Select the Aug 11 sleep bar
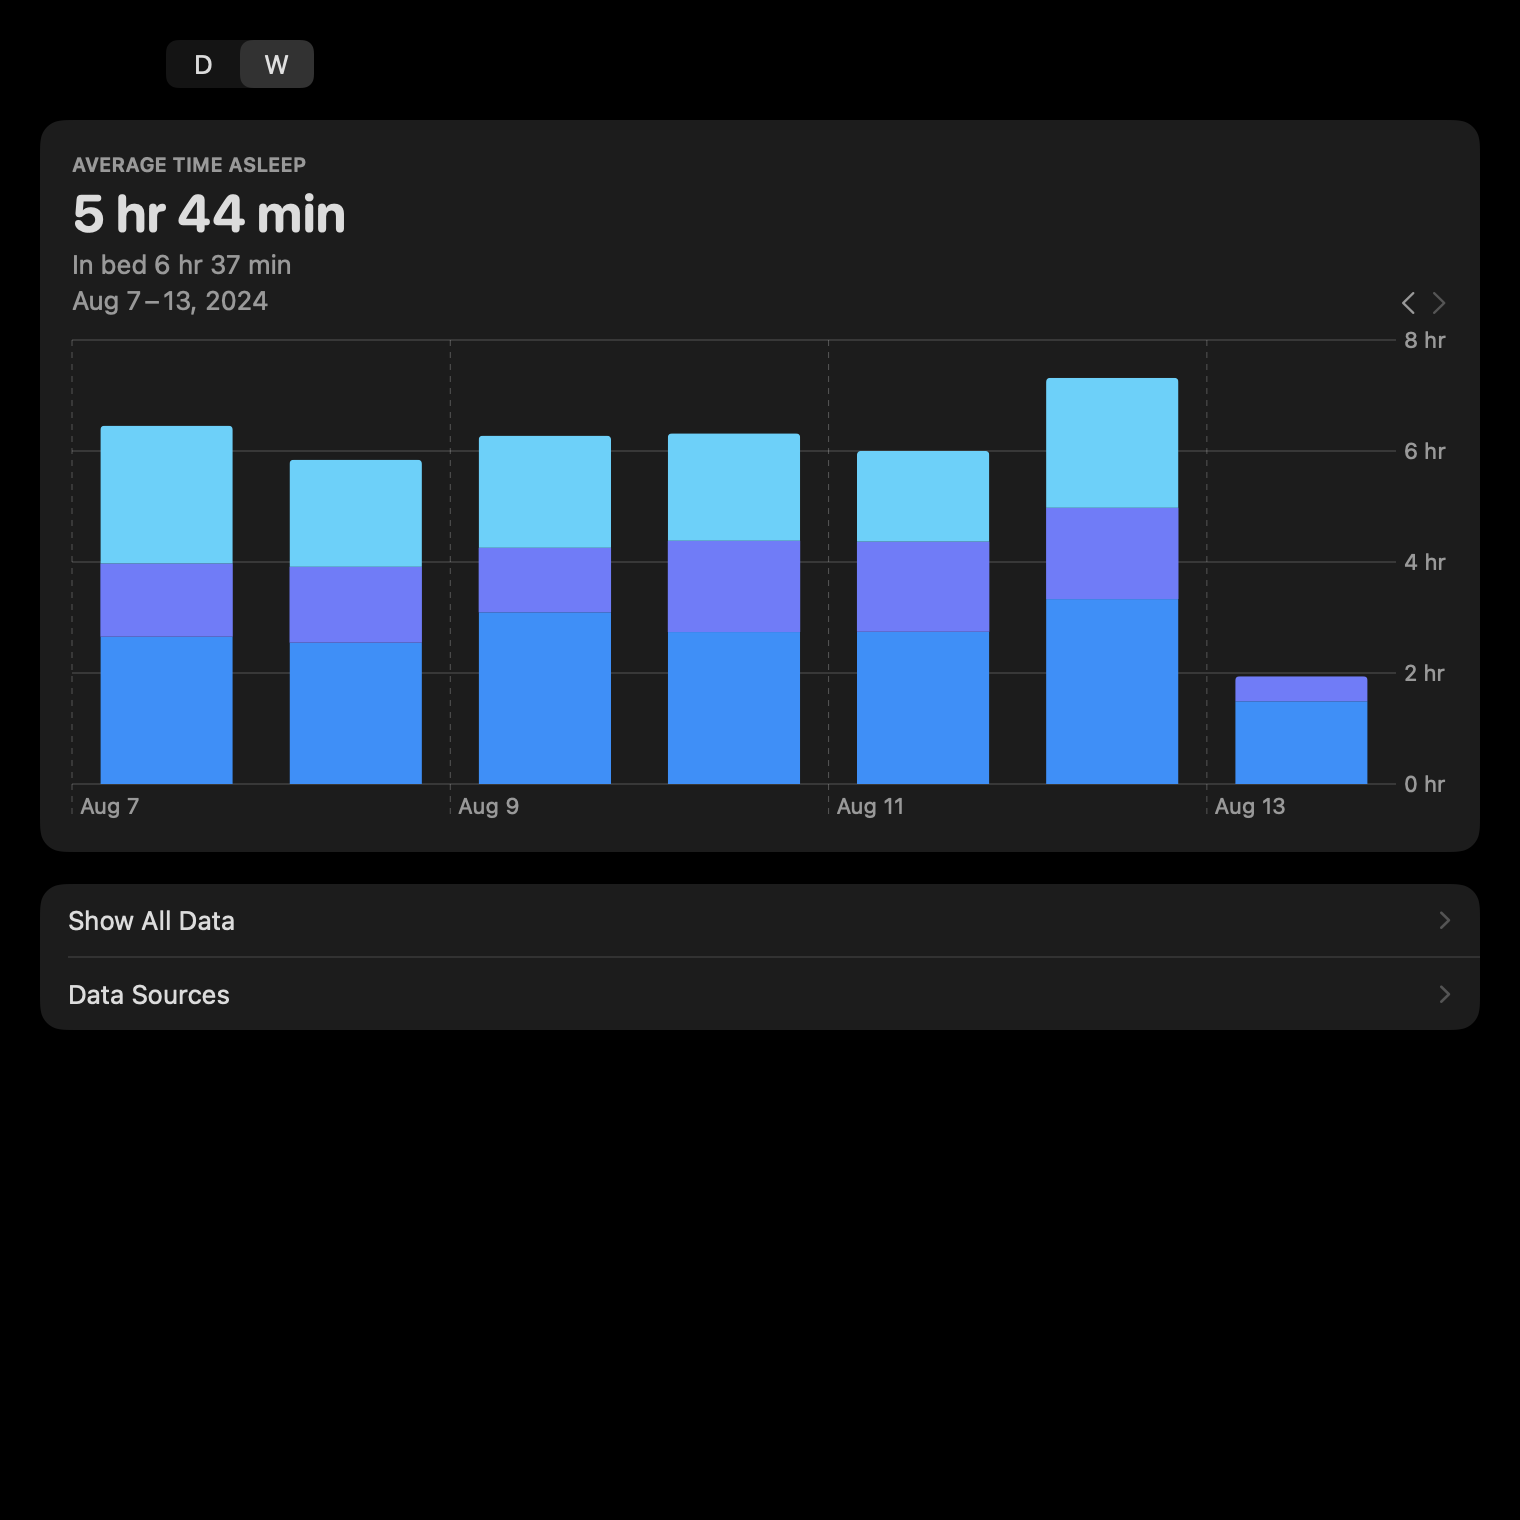Viewport: 1520px width, 1520px height. (x=923, y=617)
